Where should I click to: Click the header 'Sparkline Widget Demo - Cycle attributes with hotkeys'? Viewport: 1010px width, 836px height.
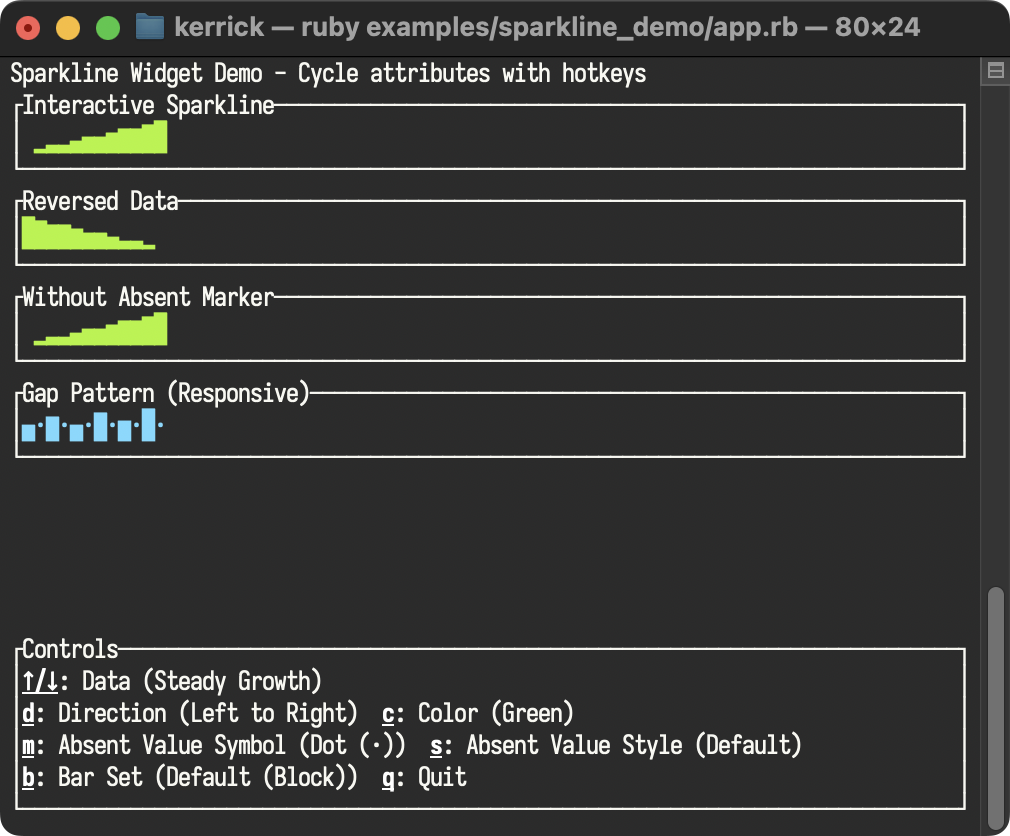click(328, 73)
